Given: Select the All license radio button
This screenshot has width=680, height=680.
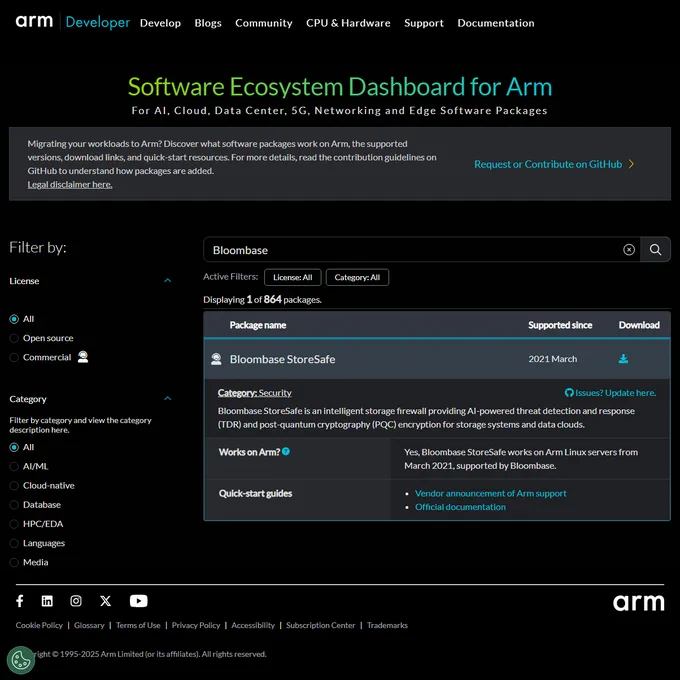Looking at the screenshot, I should tap(14, 319).
